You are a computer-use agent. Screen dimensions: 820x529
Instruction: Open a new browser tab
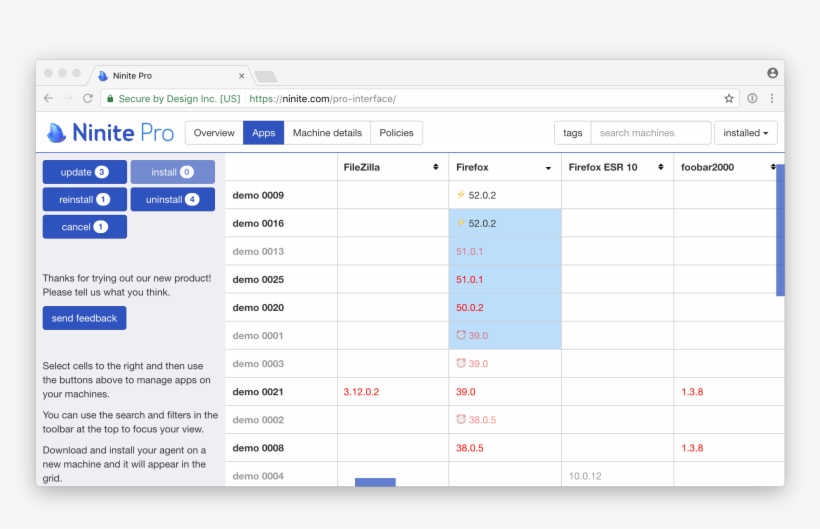[x=266, y=77]
